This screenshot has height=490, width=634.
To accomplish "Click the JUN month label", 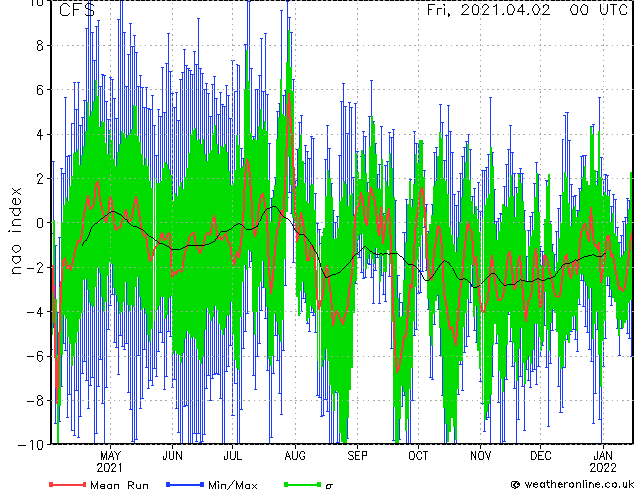I will point(173,456).
